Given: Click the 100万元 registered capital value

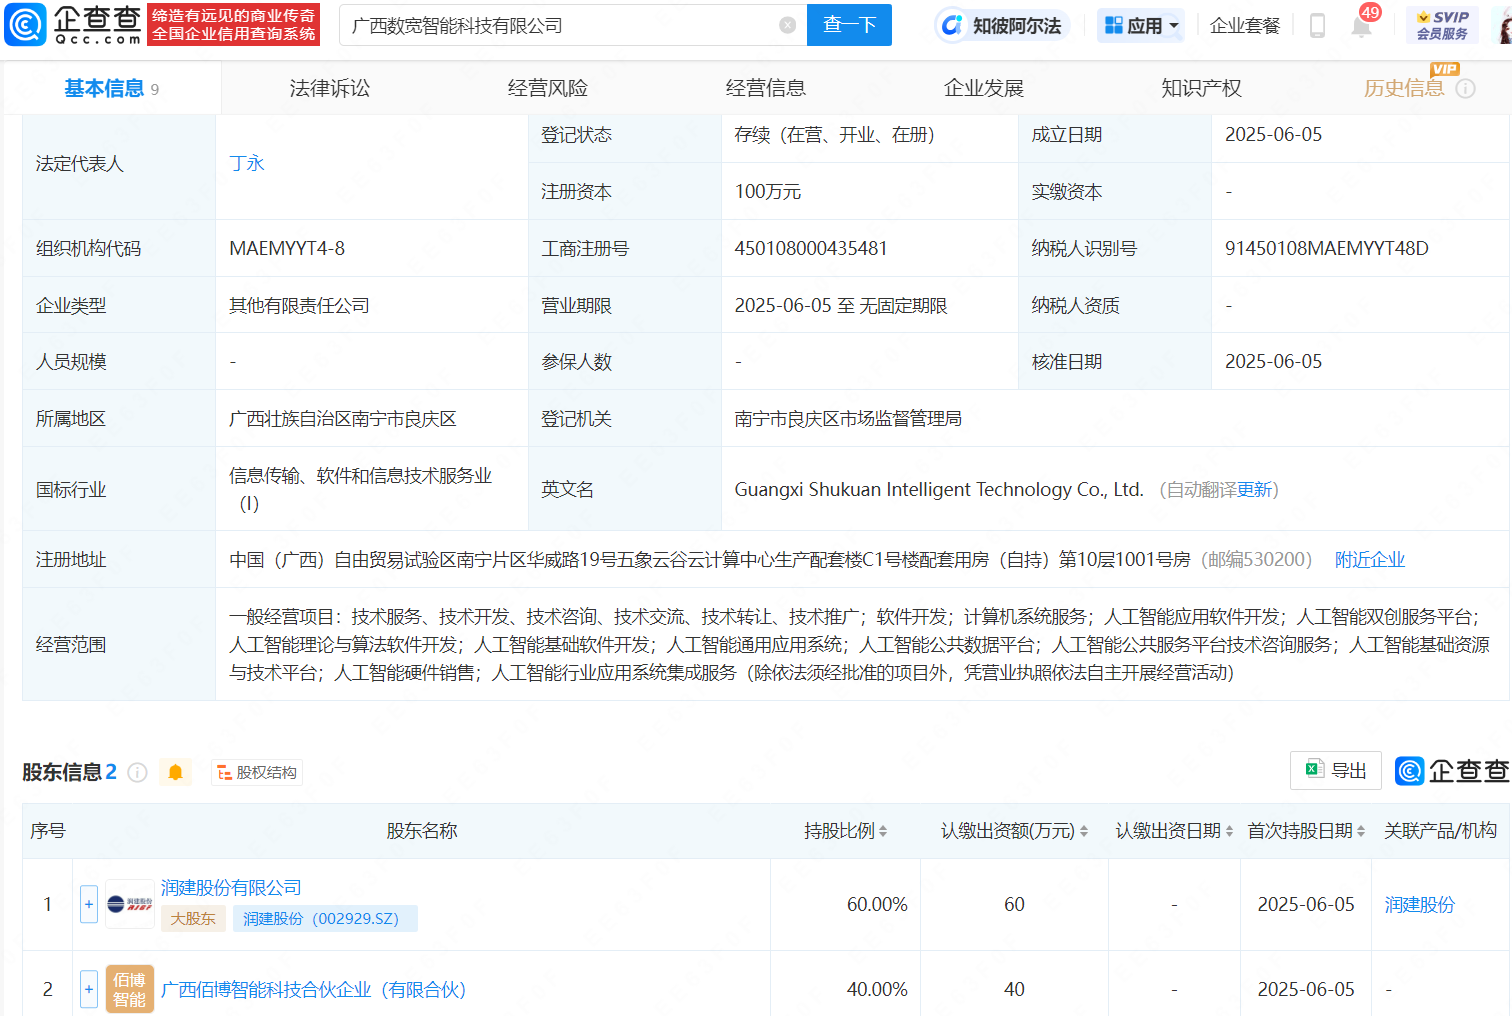Looking at the screenshot, I should 768,192.
